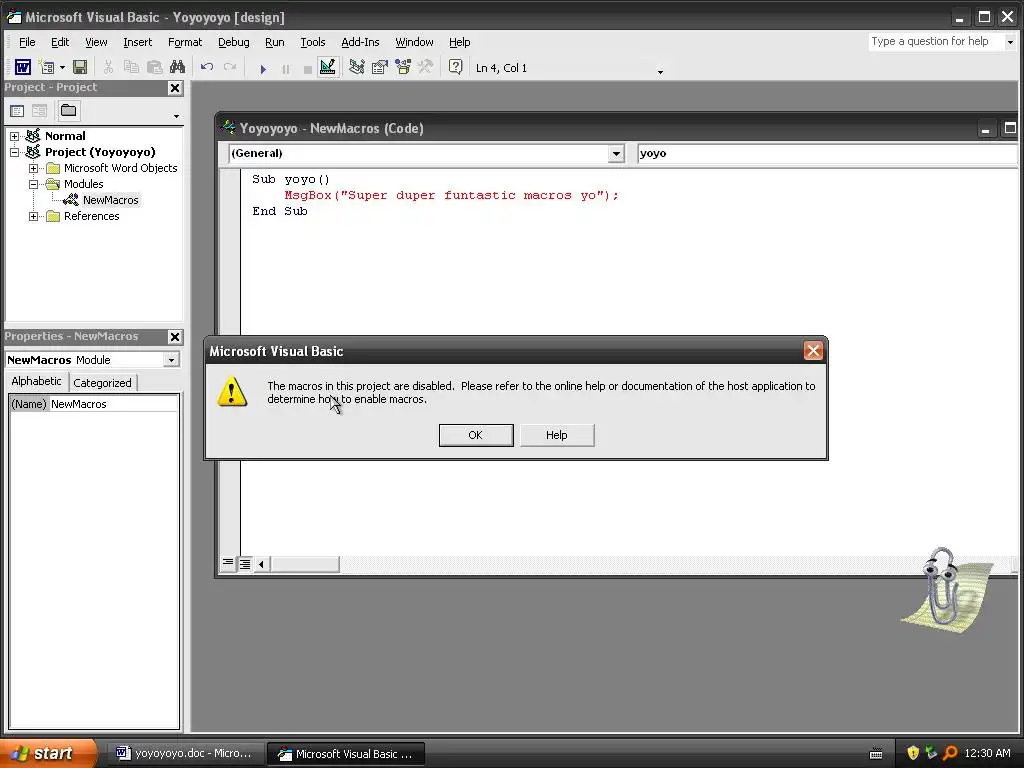1024x768 pixels.
Task: Expand the Normal project node
Action: point(14,136)
